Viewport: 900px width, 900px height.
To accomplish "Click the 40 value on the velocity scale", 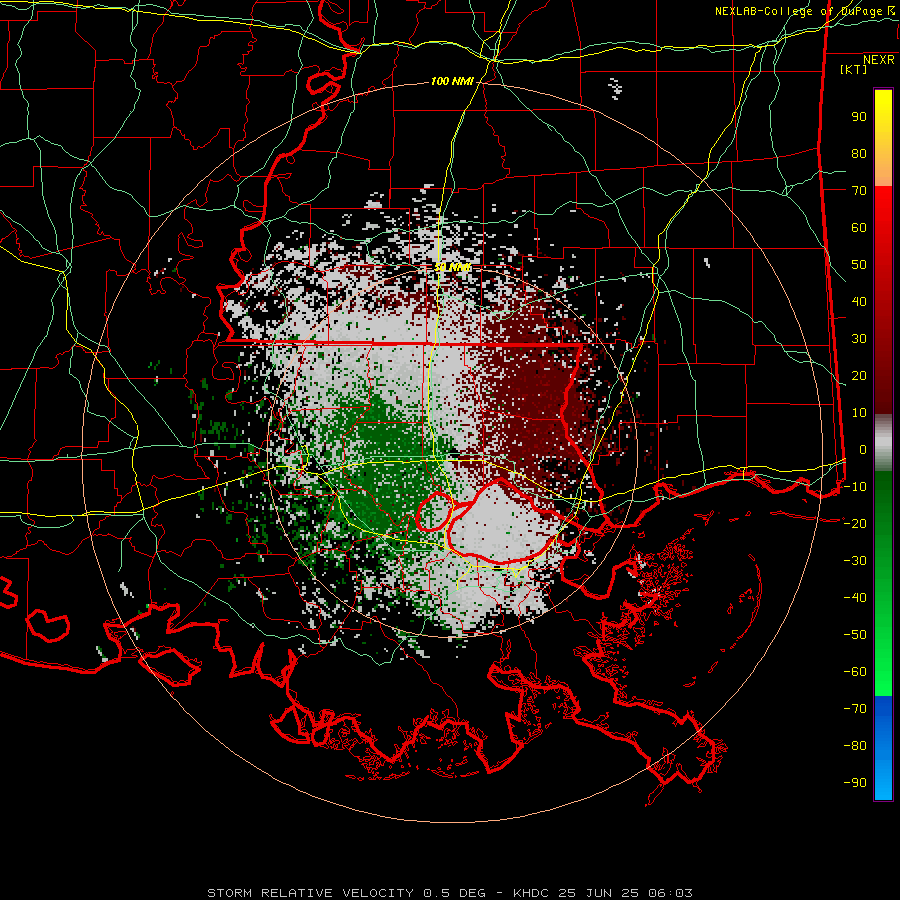I will point(859,301).
